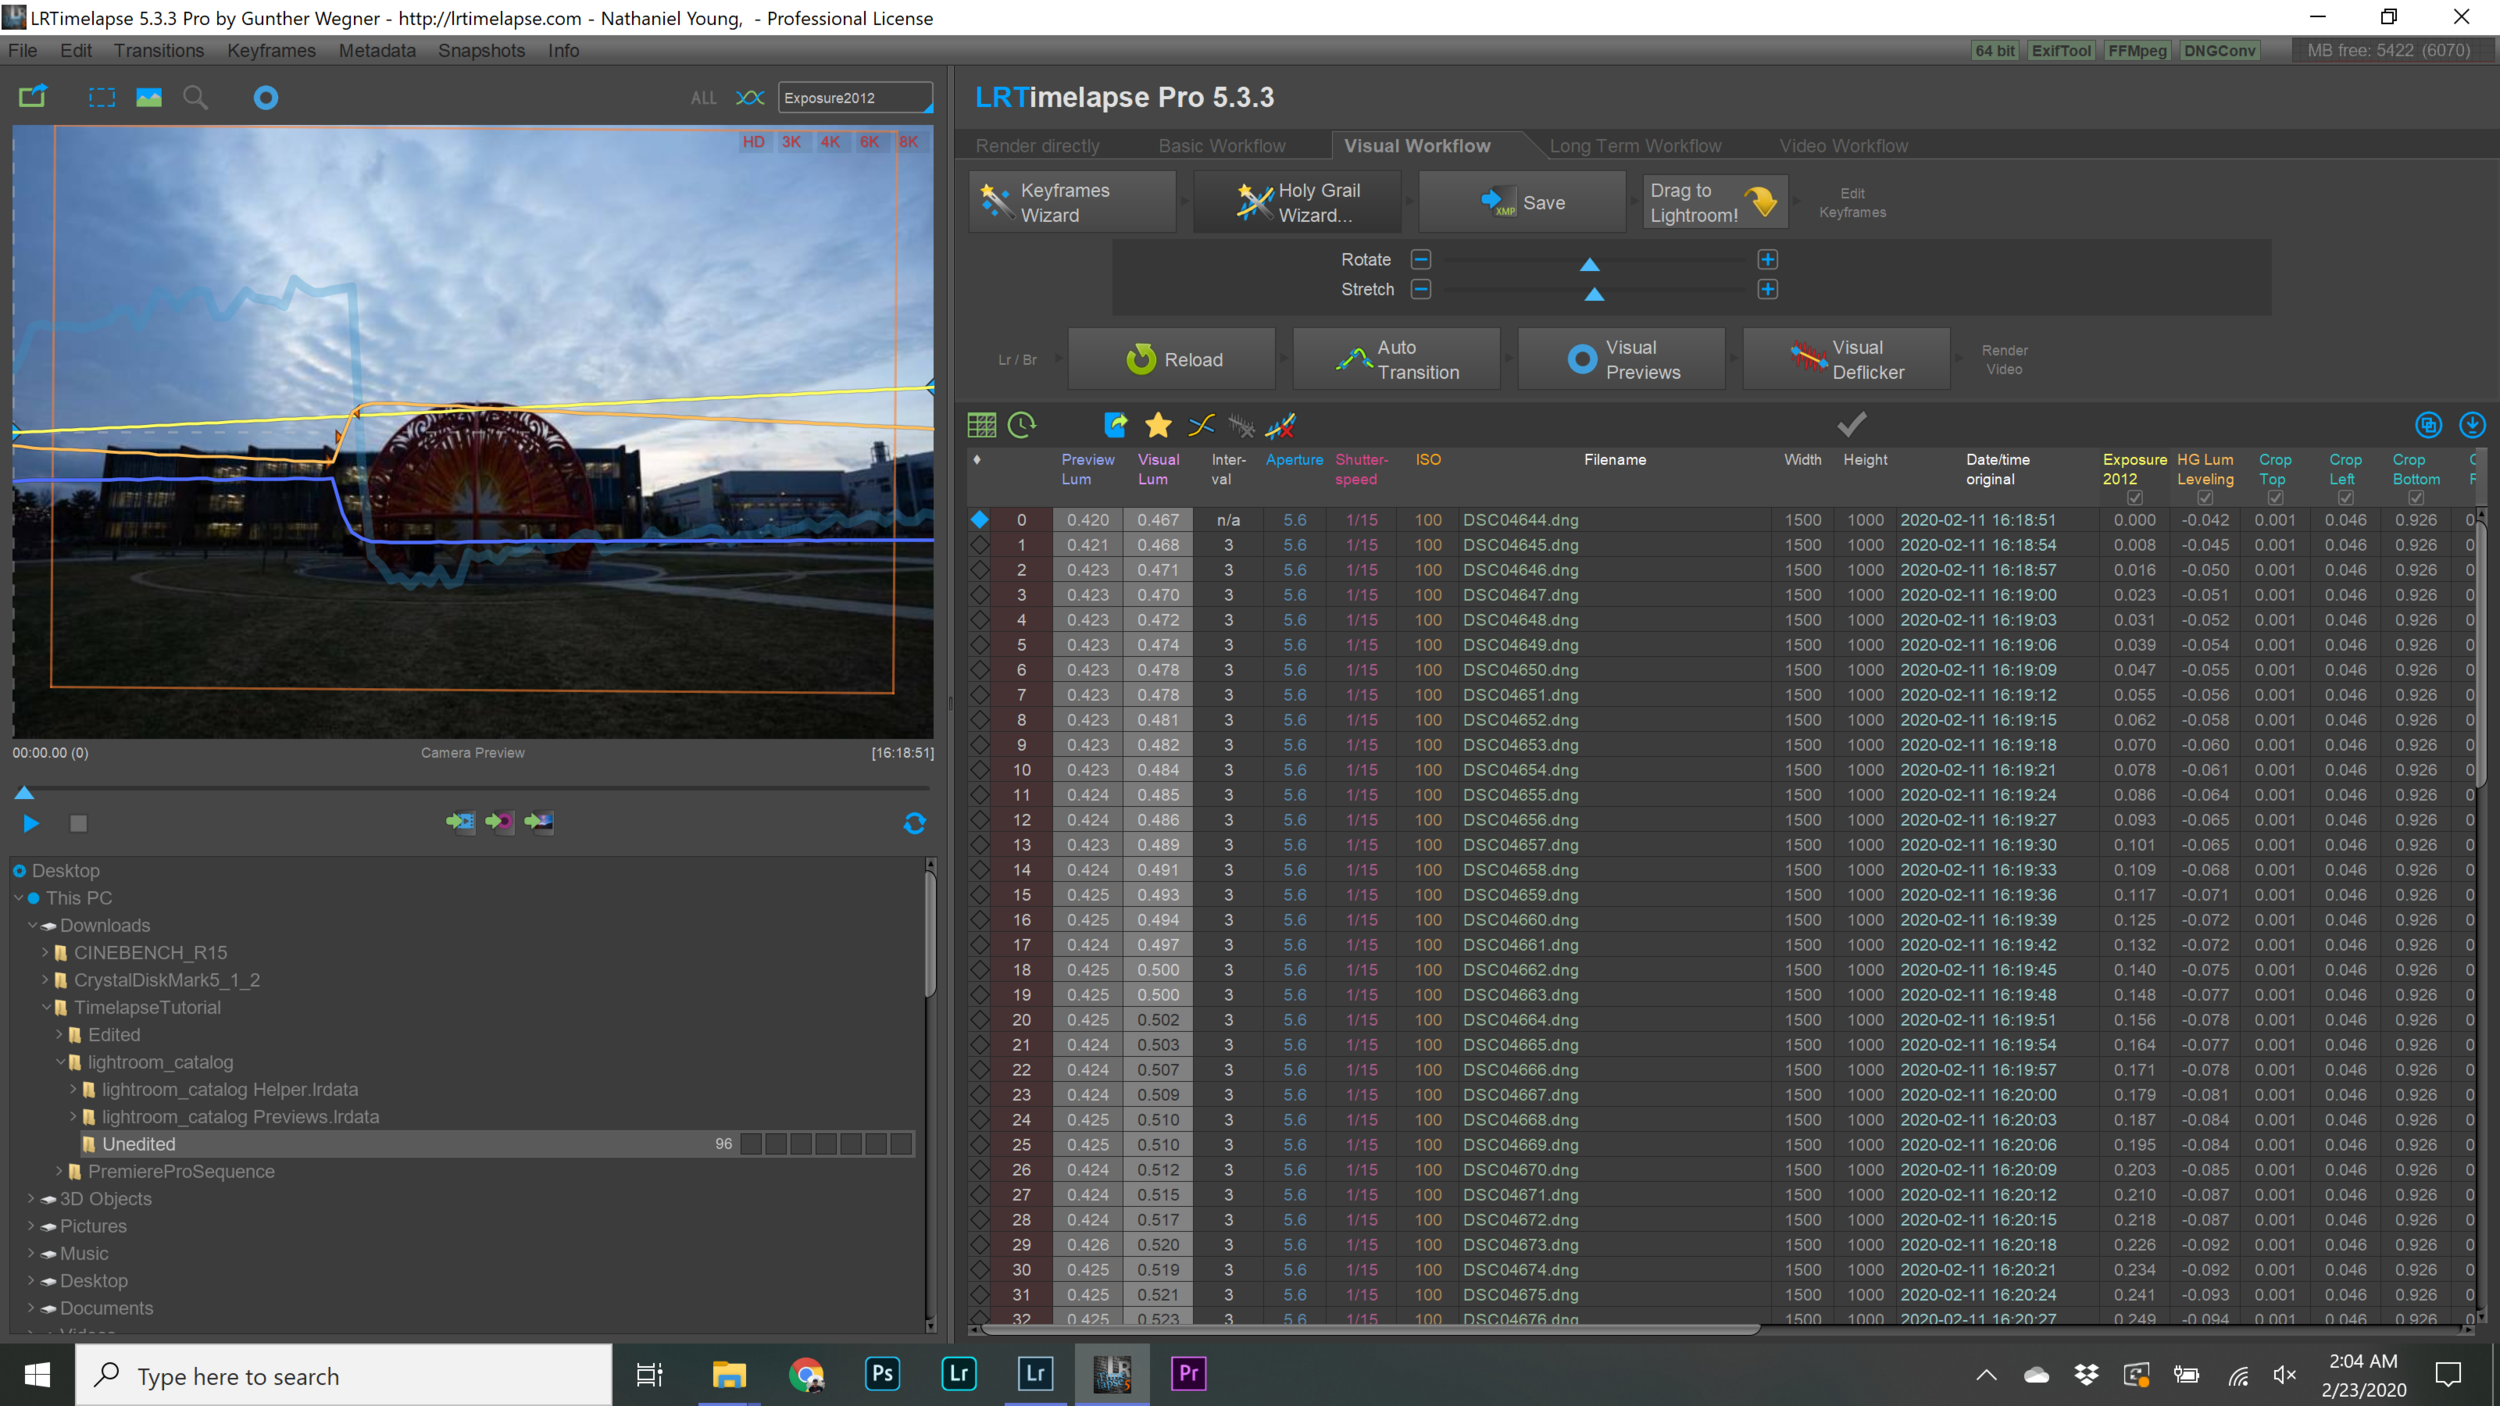Uncheck the HG Lum Leveling column checkbox
Image resolution: width=2500 pixels, height=1406 pixels.
[2205, 497]
